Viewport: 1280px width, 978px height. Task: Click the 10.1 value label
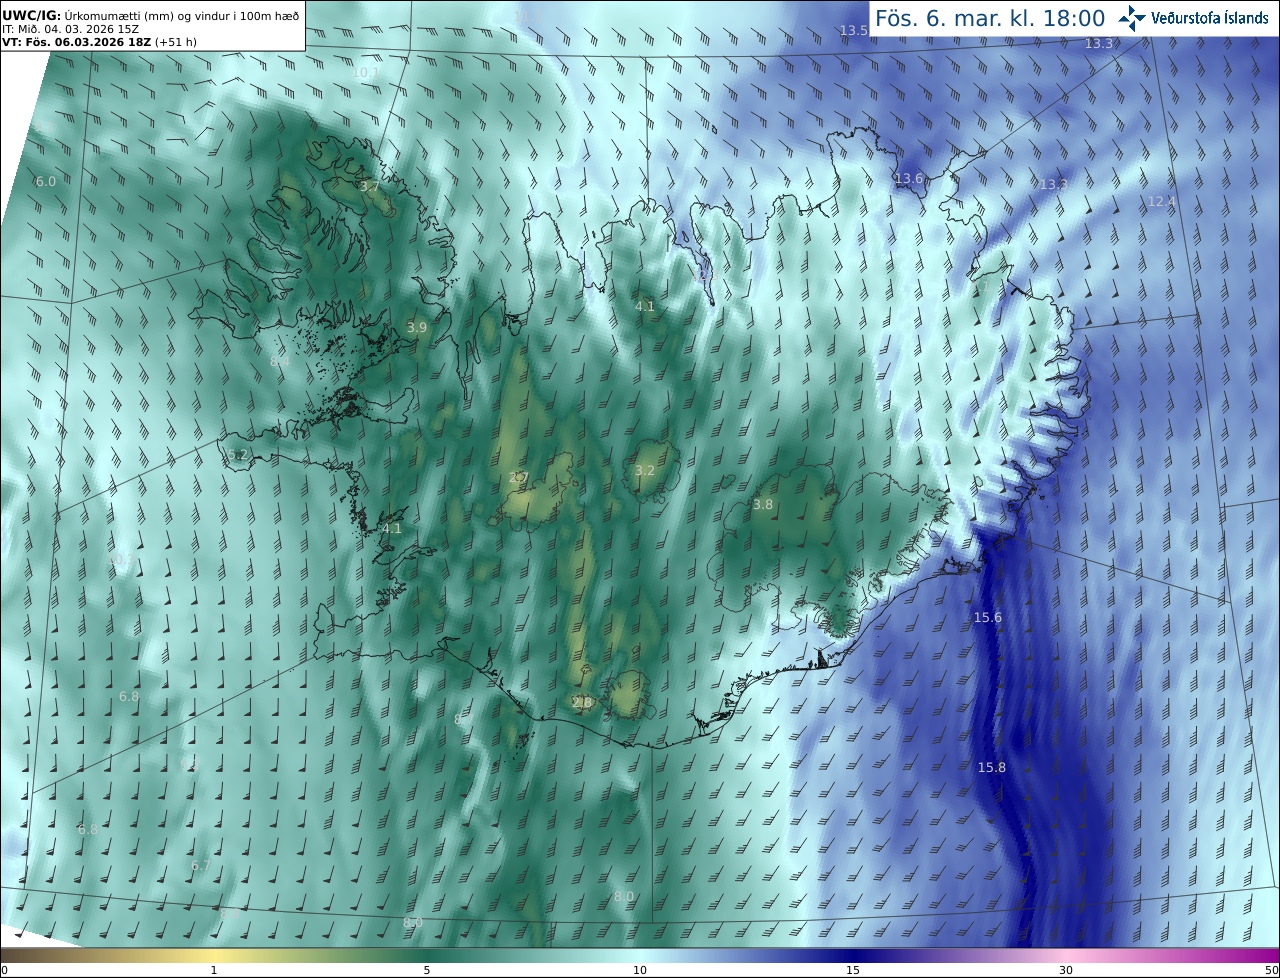365,72
